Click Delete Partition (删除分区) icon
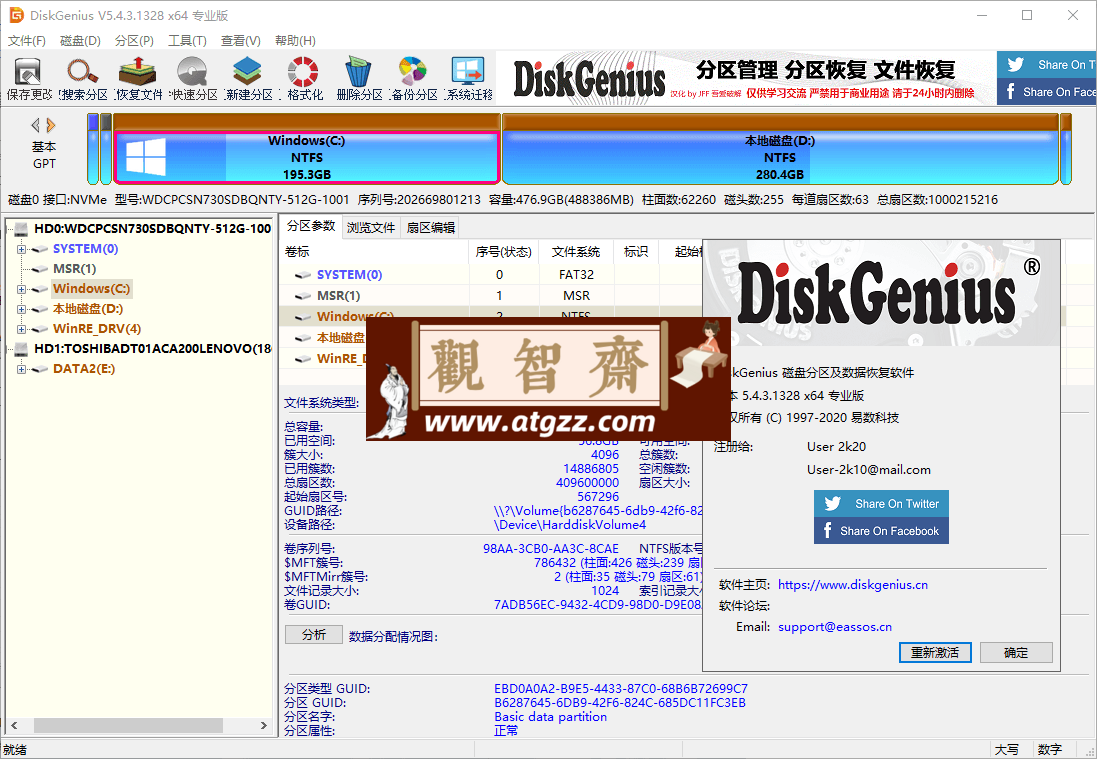 pos(359,78)
